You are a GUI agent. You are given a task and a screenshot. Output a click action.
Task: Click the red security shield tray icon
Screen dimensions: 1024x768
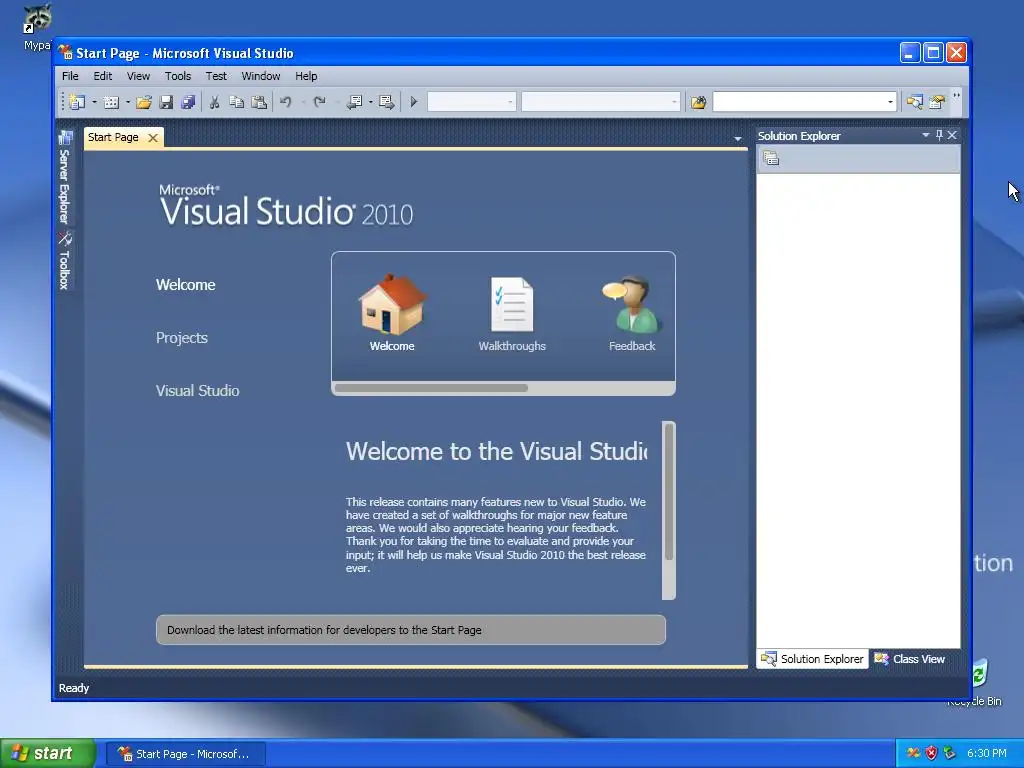(x=931, y=753)
